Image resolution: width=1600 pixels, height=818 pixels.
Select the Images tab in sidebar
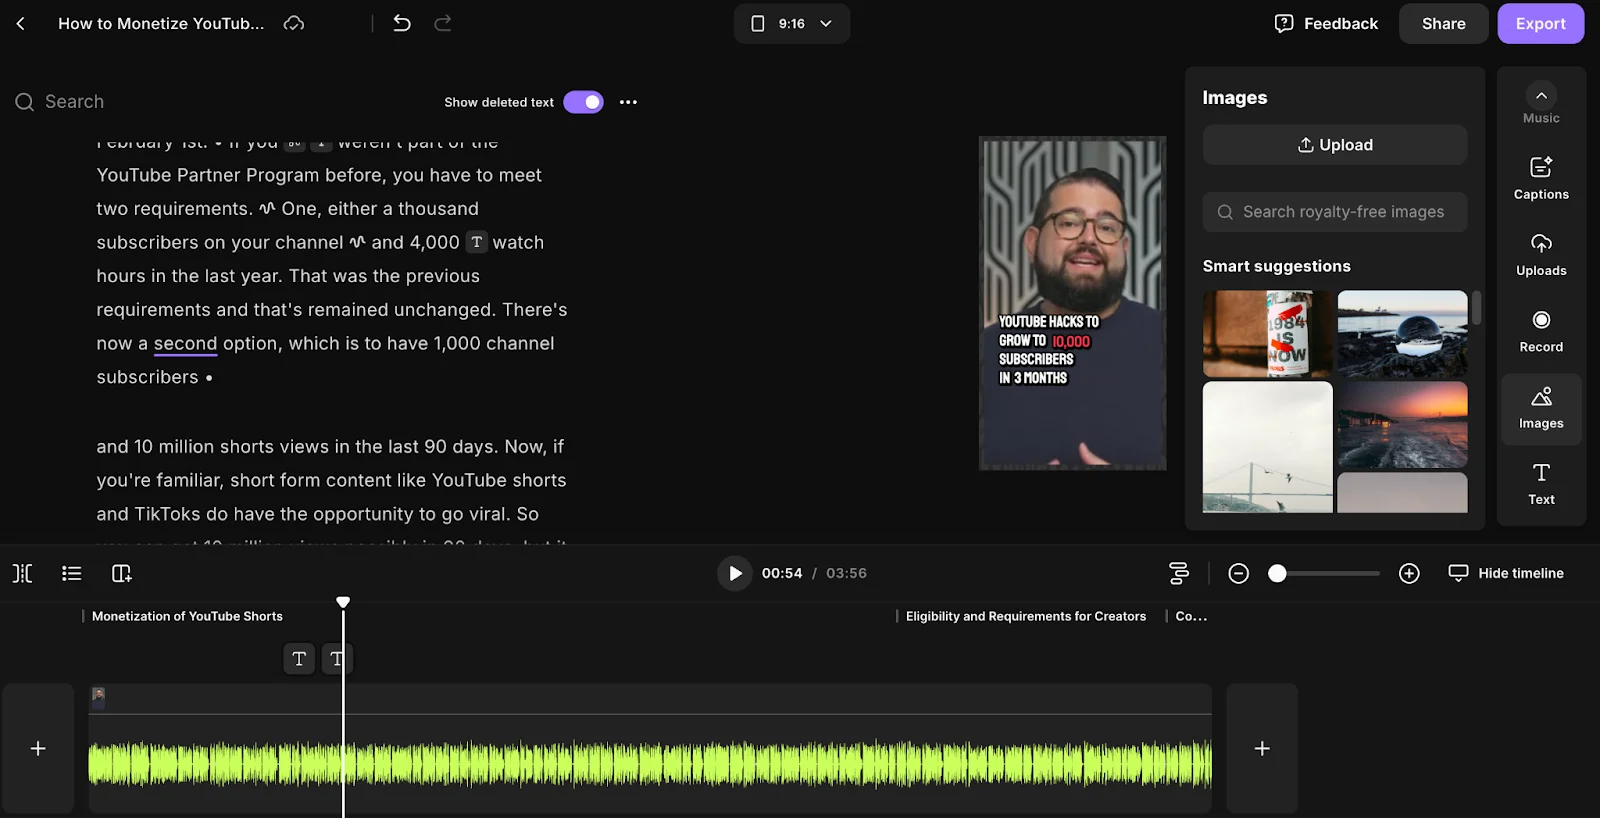tap(1540, 407)
